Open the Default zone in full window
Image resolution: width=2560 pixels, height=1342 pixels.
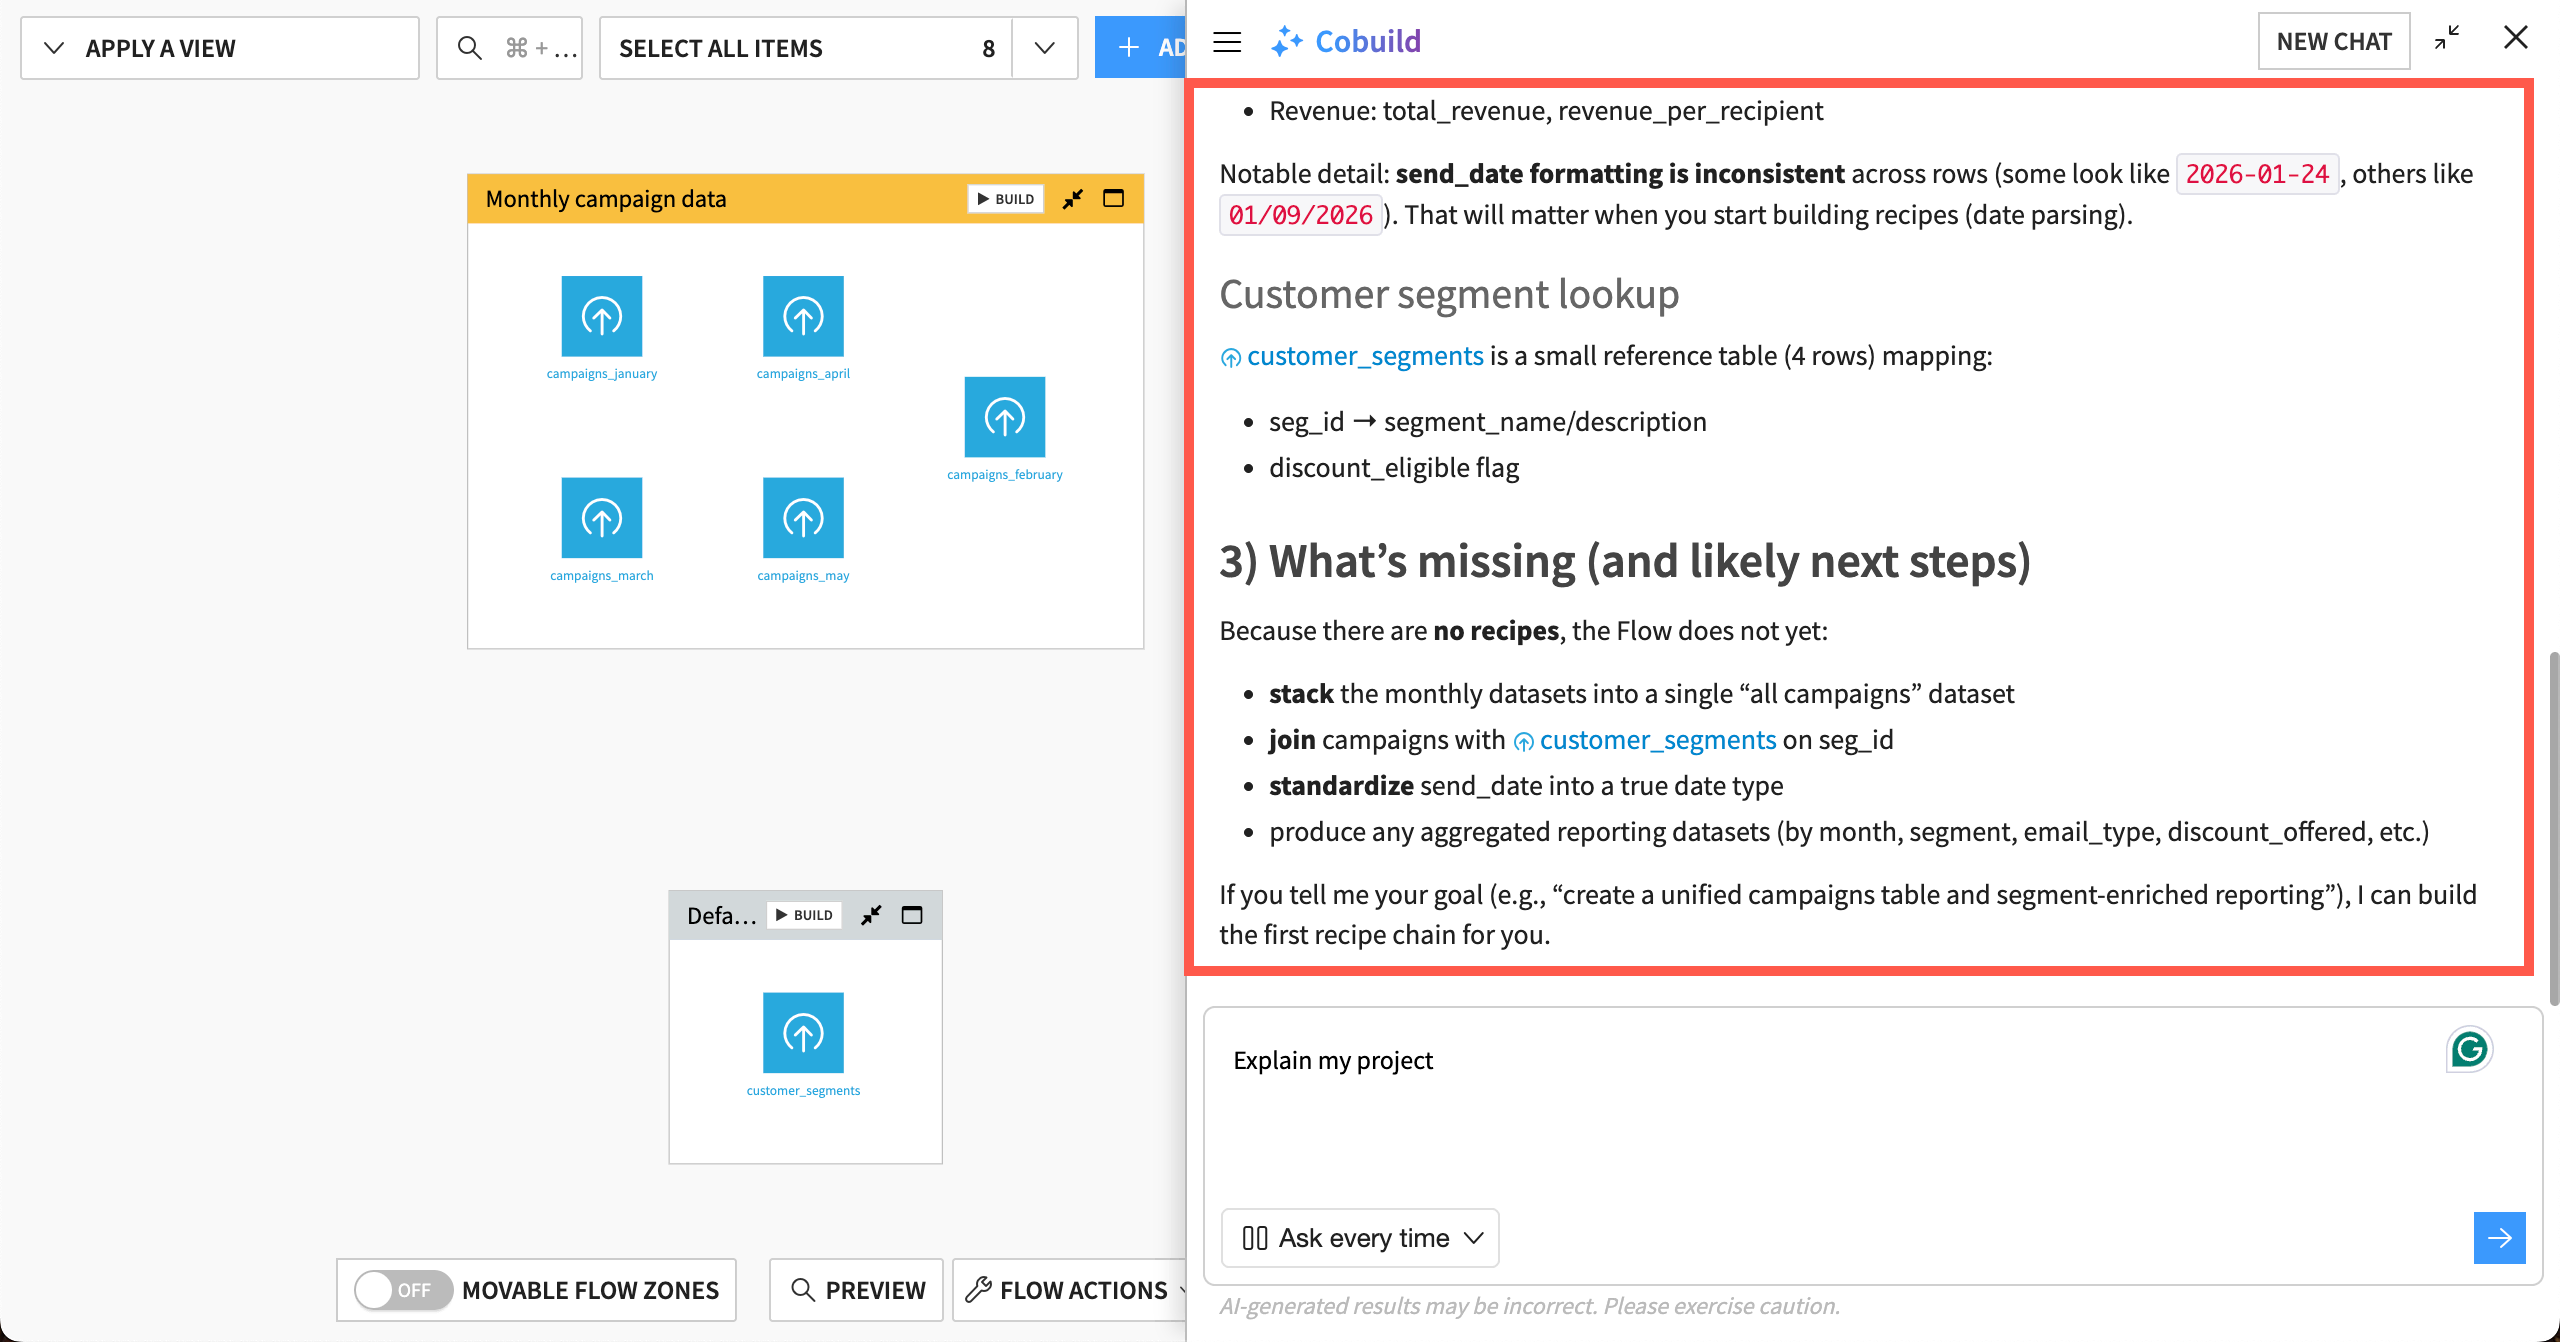[912, 915]
